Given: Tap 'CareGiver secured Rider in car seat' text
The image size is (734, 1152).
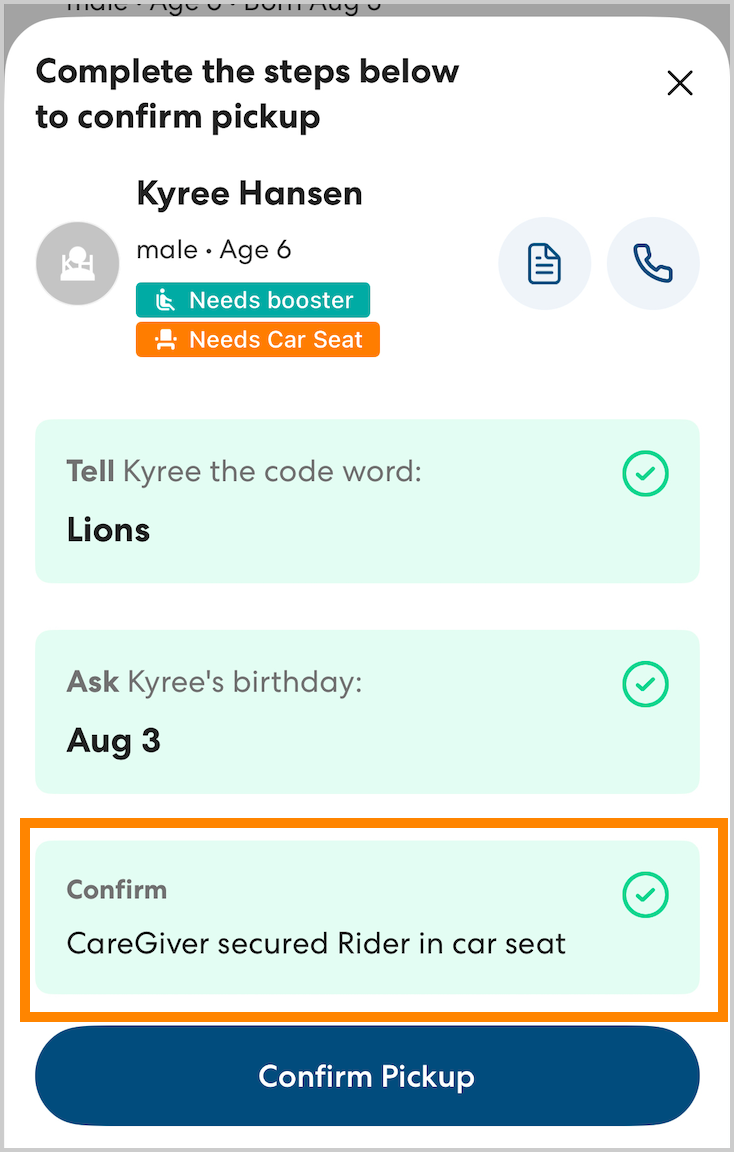Looking at the screenshot, I should (x=316, y=943).
